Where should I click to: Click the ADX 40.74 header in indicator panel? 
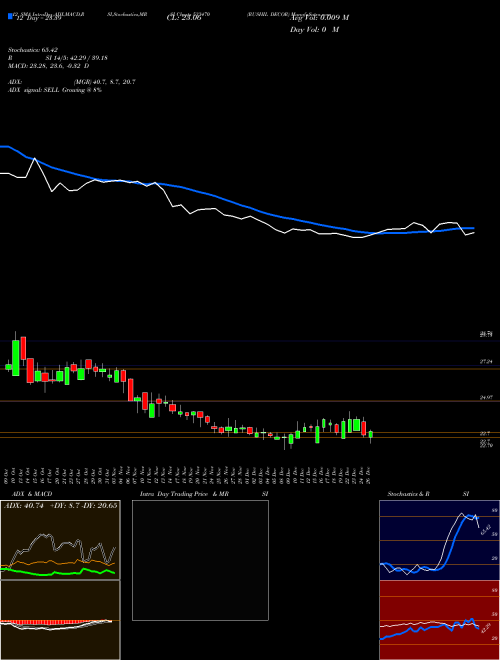[x=60, y=505]
